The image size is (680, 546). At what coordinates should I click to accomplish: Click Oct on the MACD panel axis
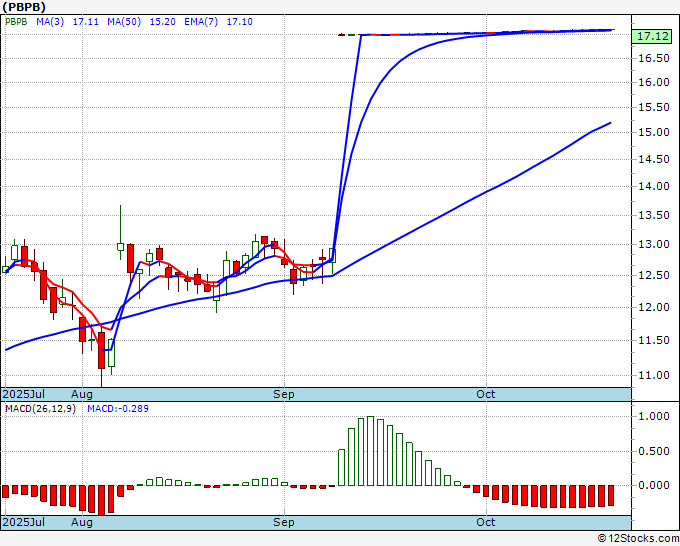pyautogui.click(x=485, y=522)
